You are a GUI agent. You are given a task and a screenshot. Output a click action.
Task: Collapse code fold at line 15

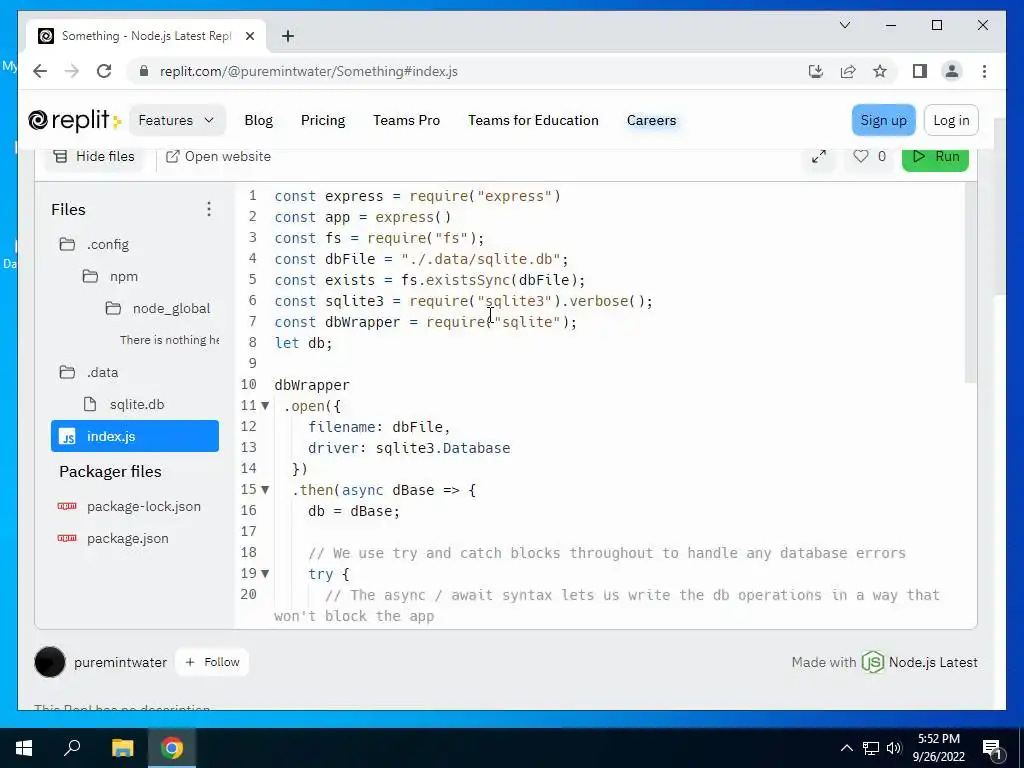(x=265, y=489)
